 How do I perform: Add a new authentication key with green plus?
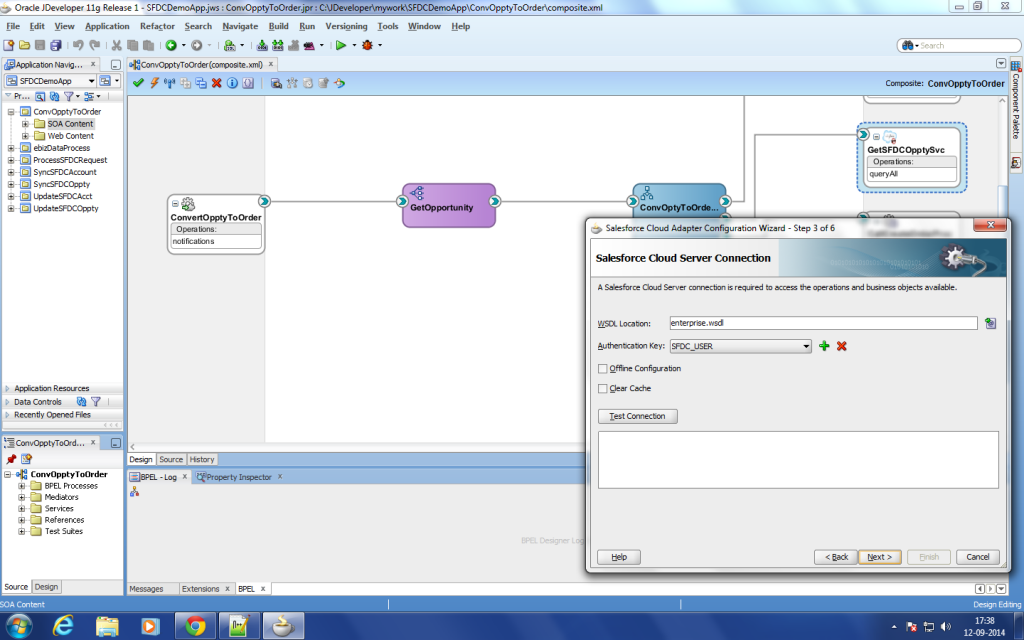click(x=824, y=346)
